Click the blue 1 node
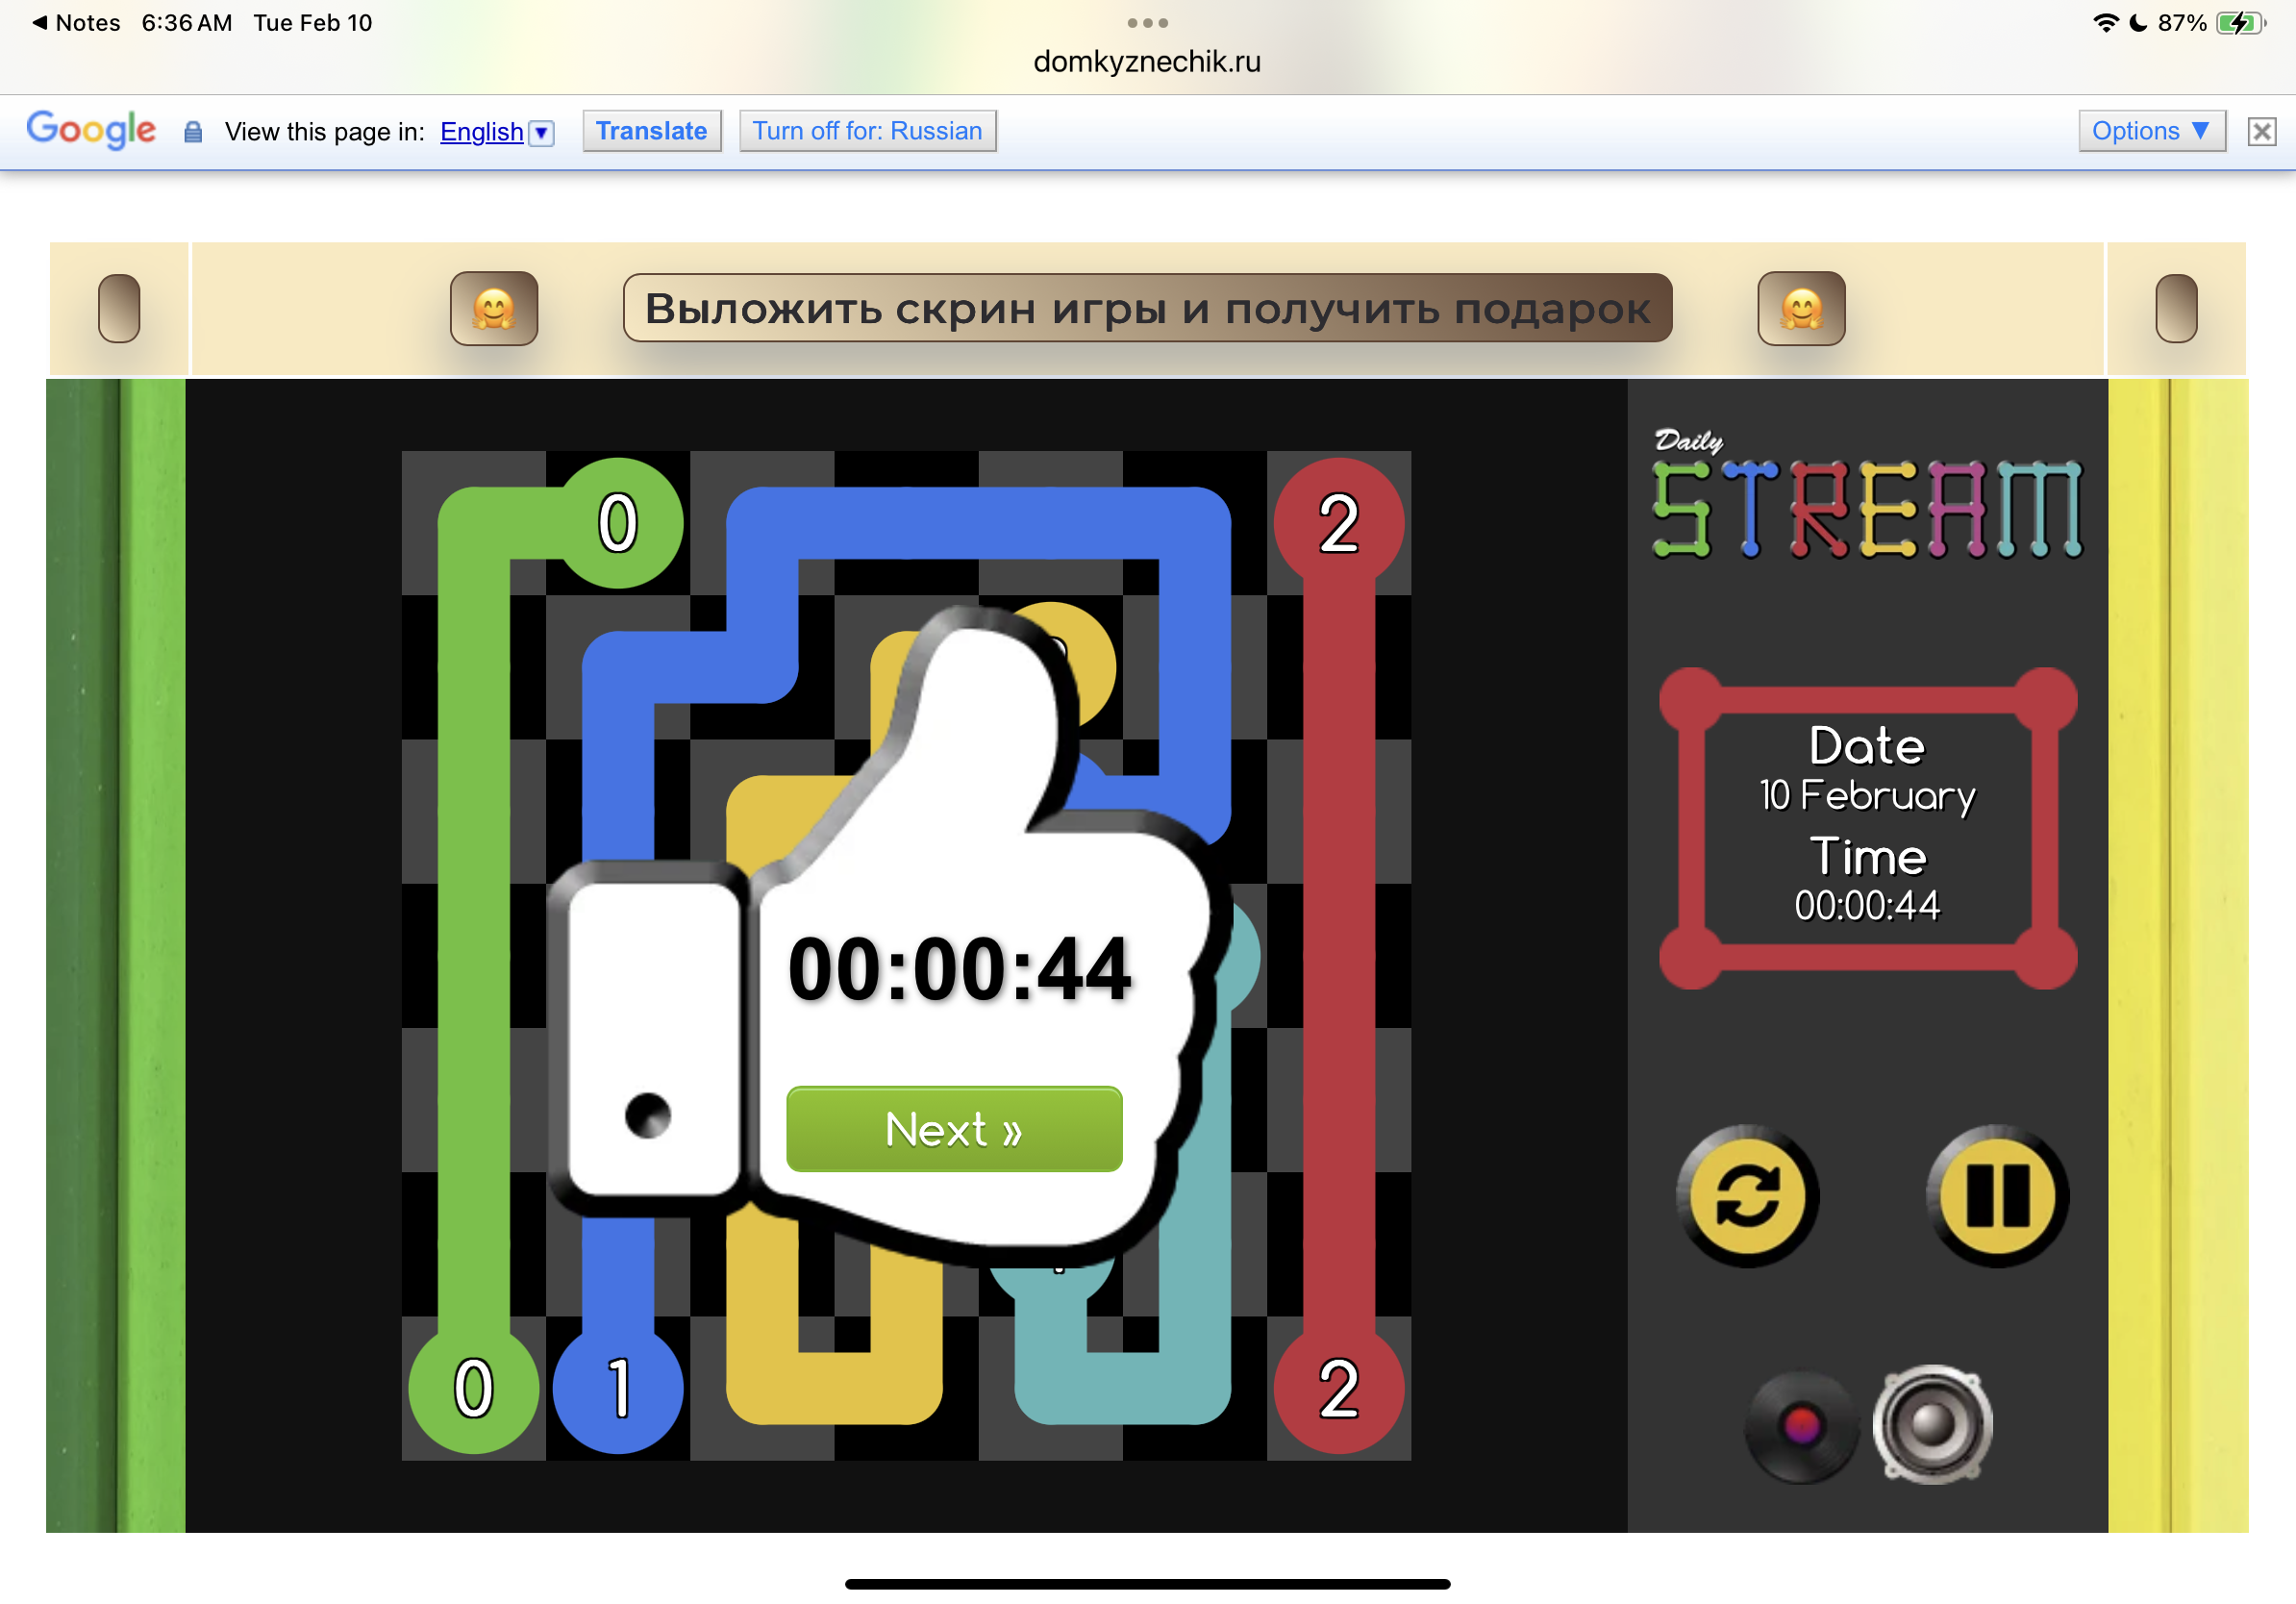Viewport: 2296px width, 1604px height. [x=618, y=1387]
